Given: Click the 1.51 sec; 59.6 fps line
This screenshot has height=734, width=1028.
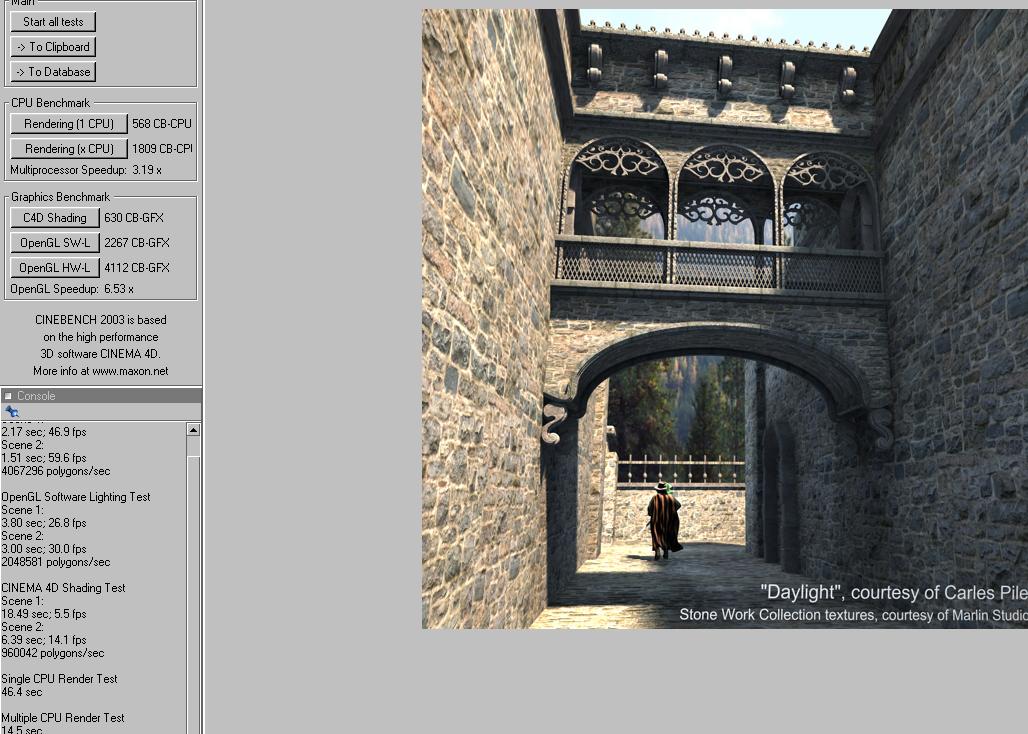Looking at the screenshot, I should [x=44, y=458].
